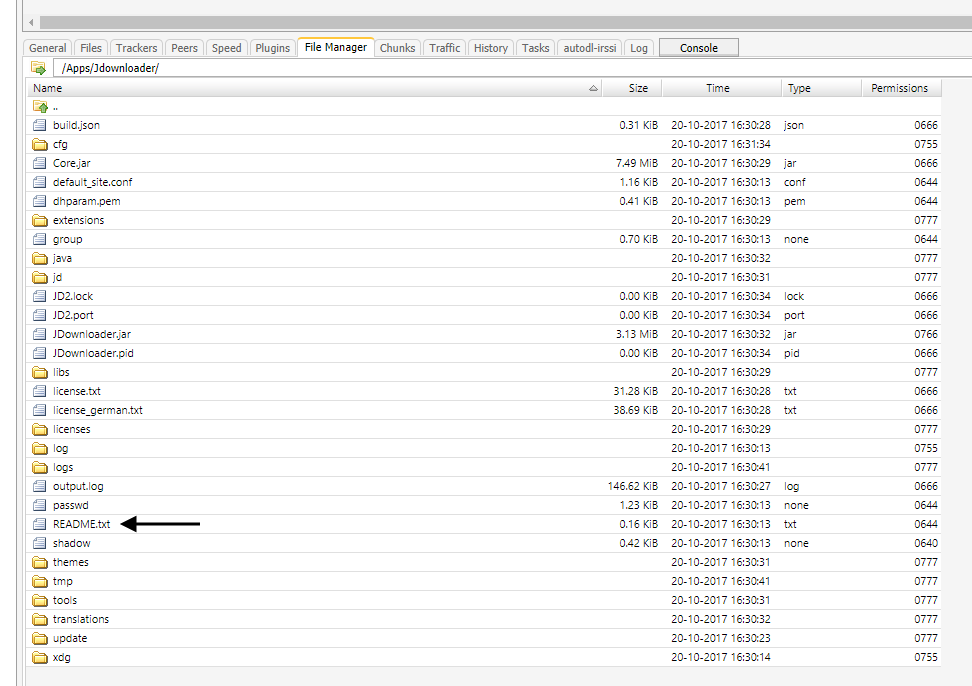Click the 0766 permissions value

(926, 334)
